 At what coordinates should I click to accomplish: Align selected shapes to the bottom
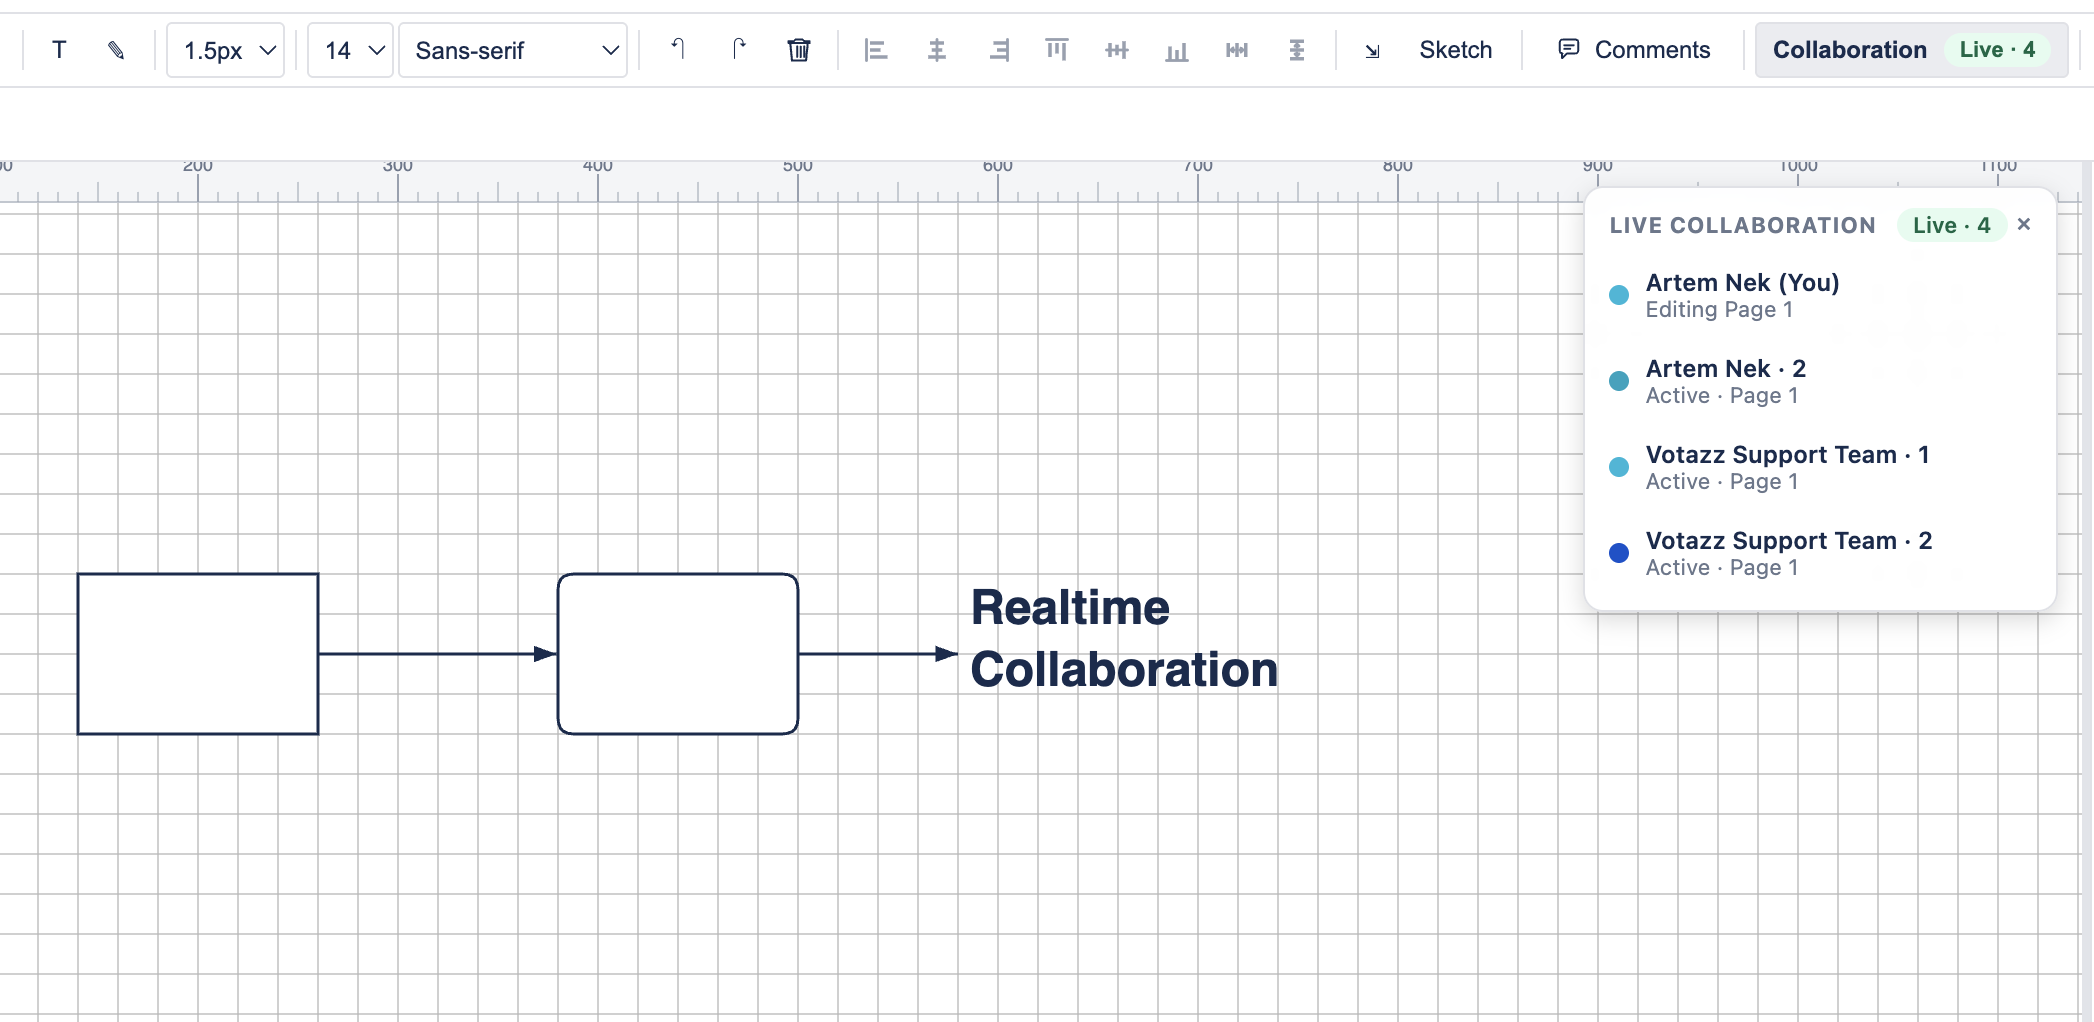(x=1176, y=50)
